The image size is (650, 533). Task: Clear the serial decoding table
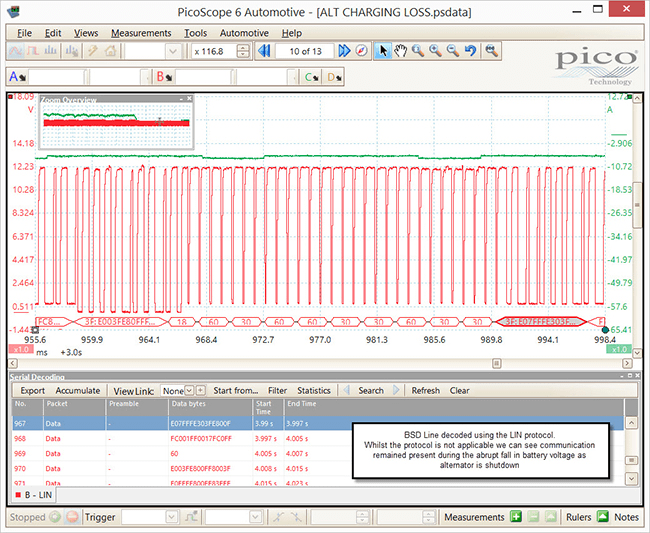tap(459, 390)
